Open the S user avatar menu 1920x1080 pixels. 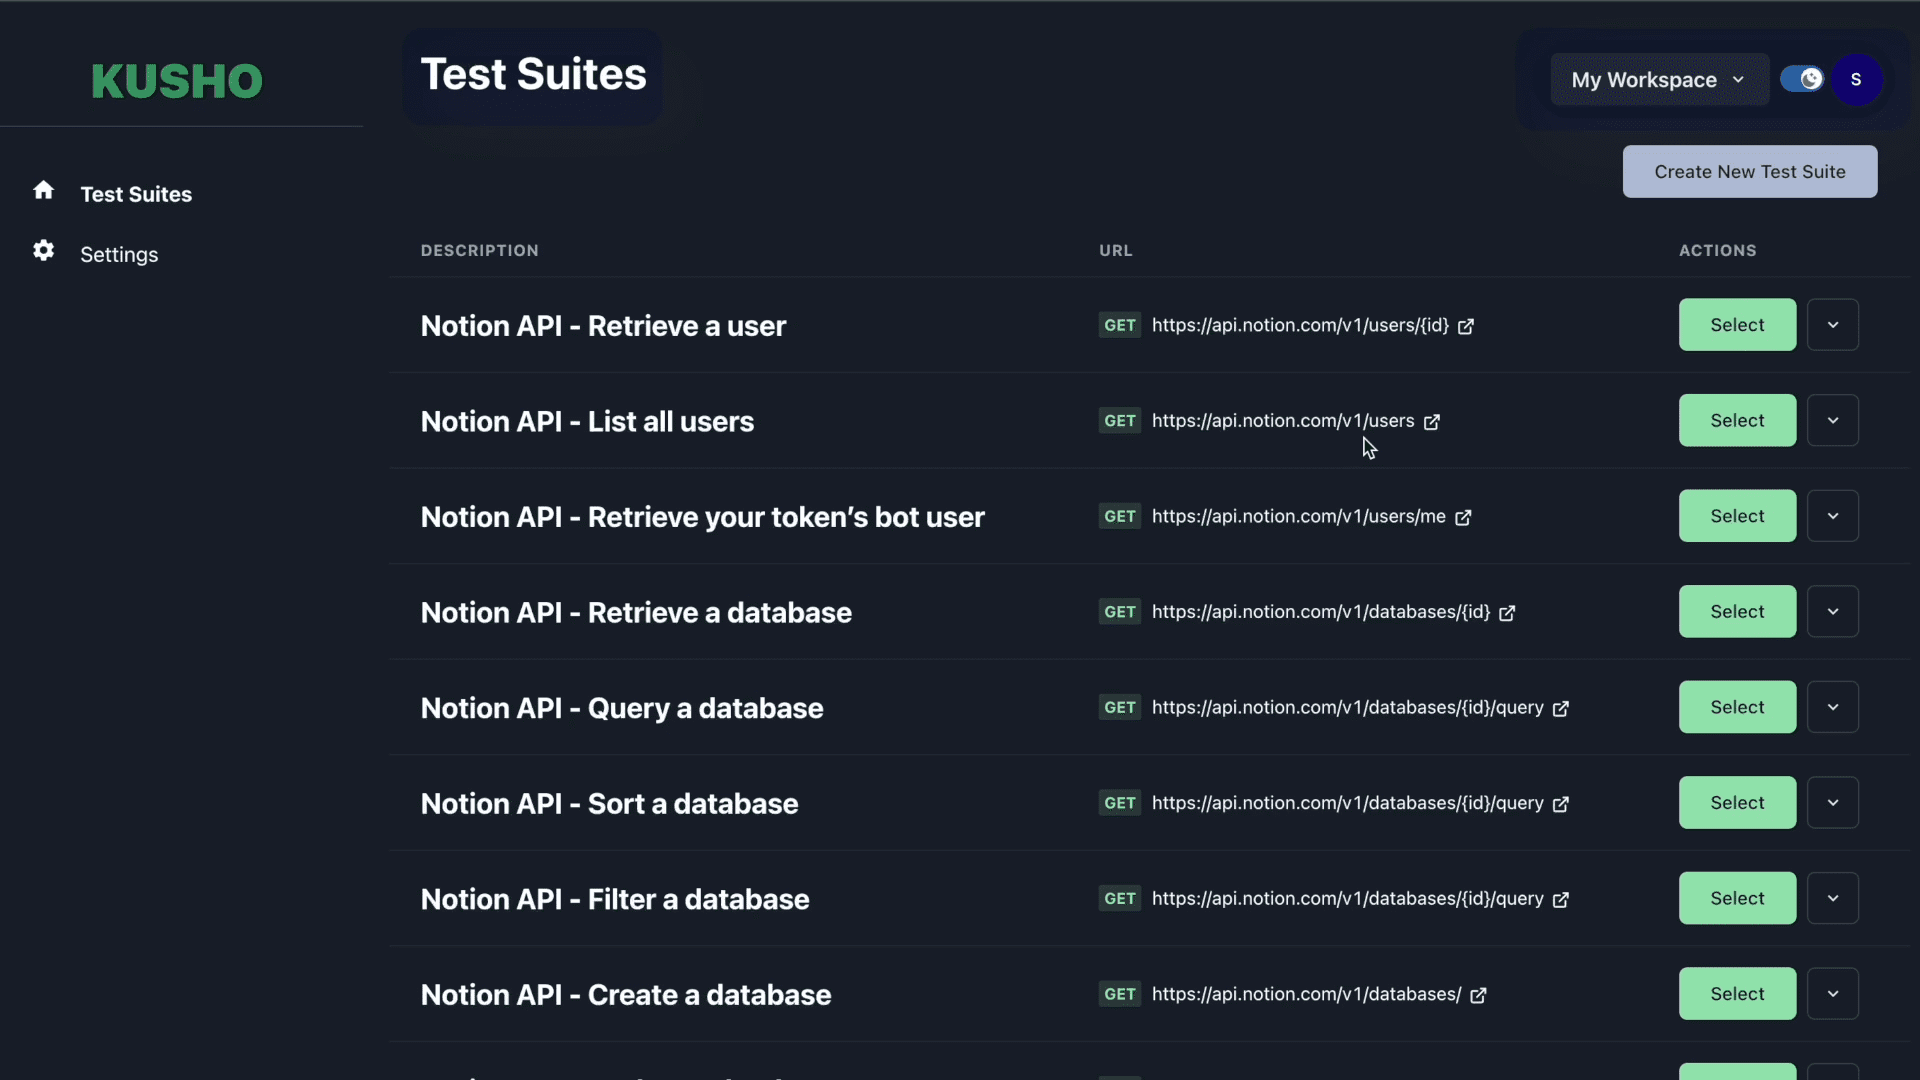pos(1856,79)
